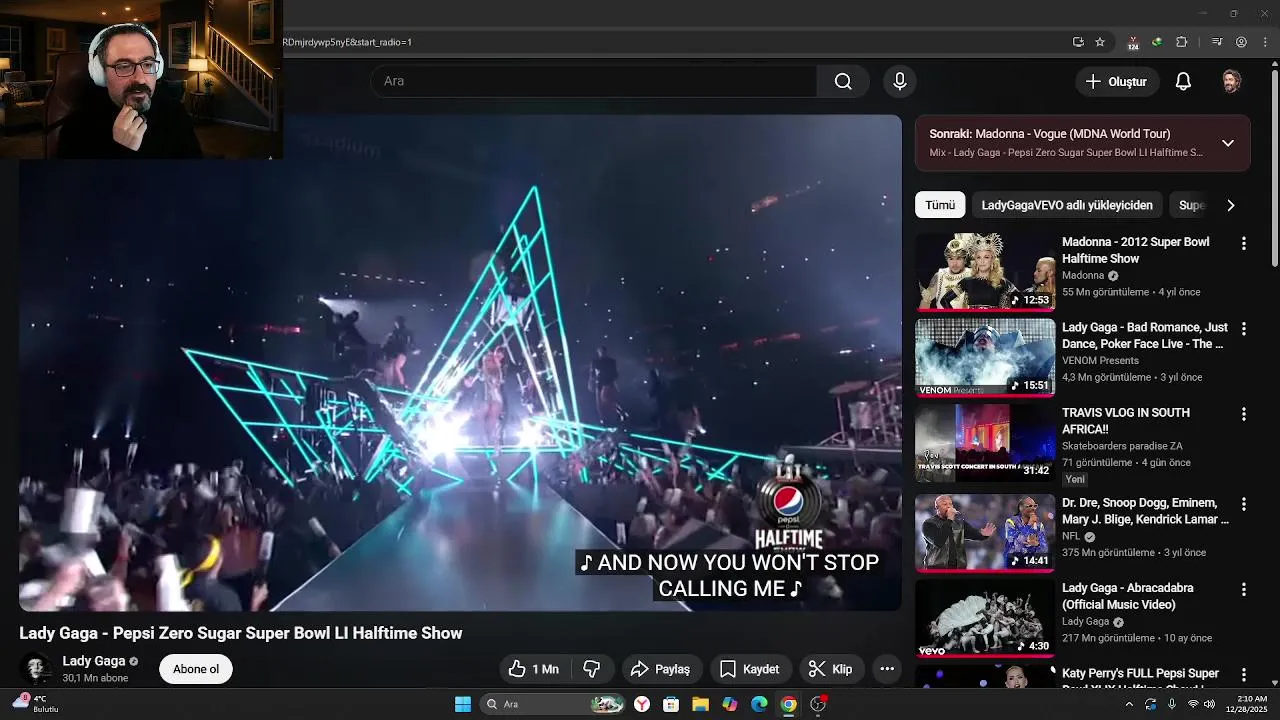1280x720 pixels.
Task: Open the Windows Start menu
Action: pyautogui.click(x=463, y=704)
